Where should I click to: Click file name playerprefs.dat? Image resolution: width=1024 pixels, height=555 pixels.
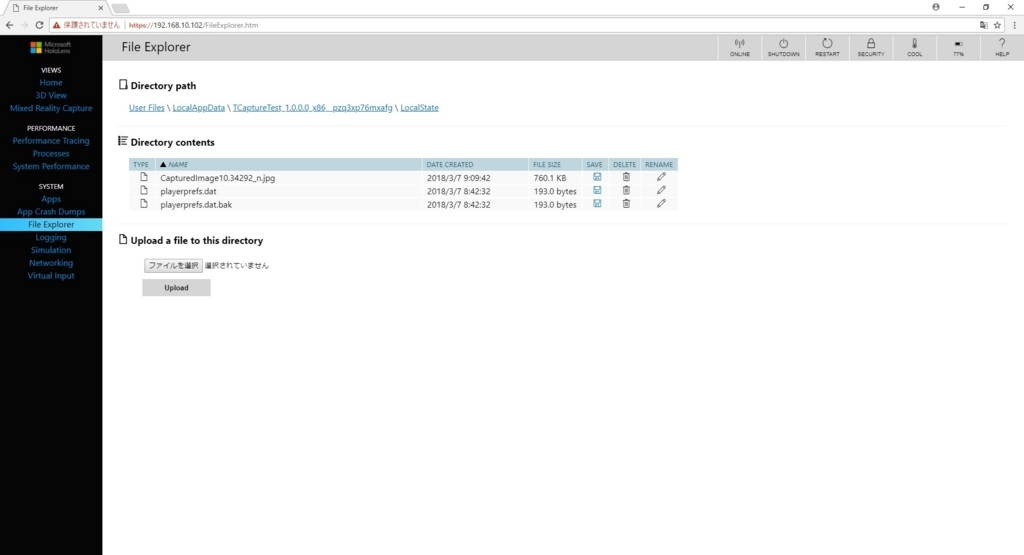tap(188, 191)
